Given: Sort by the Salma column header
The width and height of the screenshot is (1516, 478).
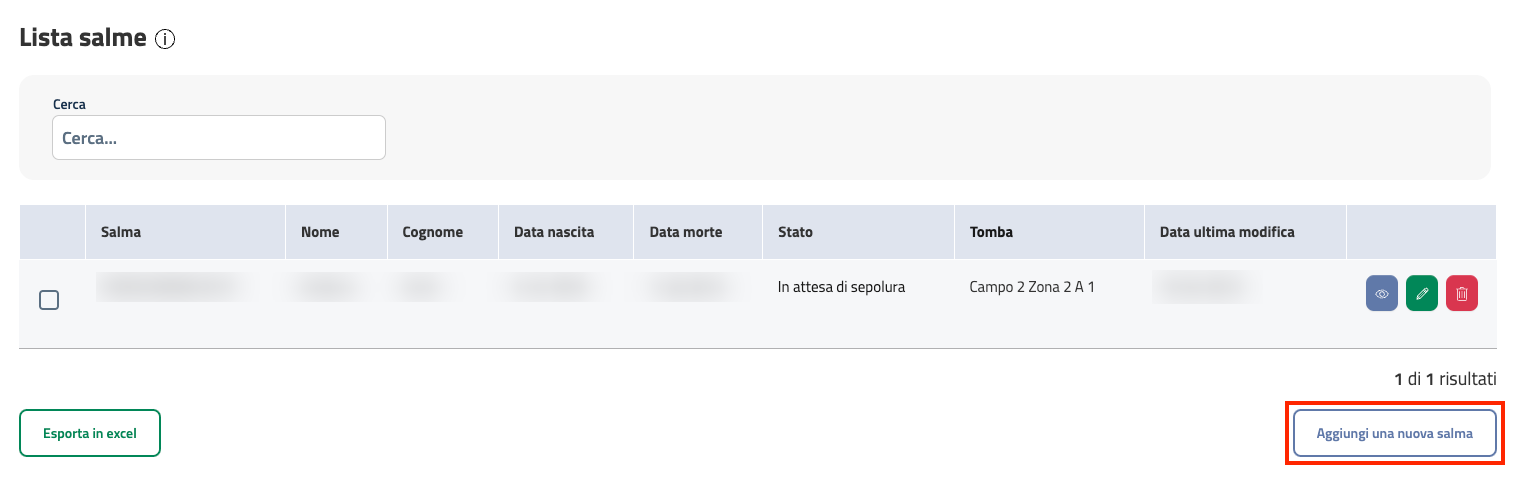Looking at the screenshot, I should [x=121, y=232].
